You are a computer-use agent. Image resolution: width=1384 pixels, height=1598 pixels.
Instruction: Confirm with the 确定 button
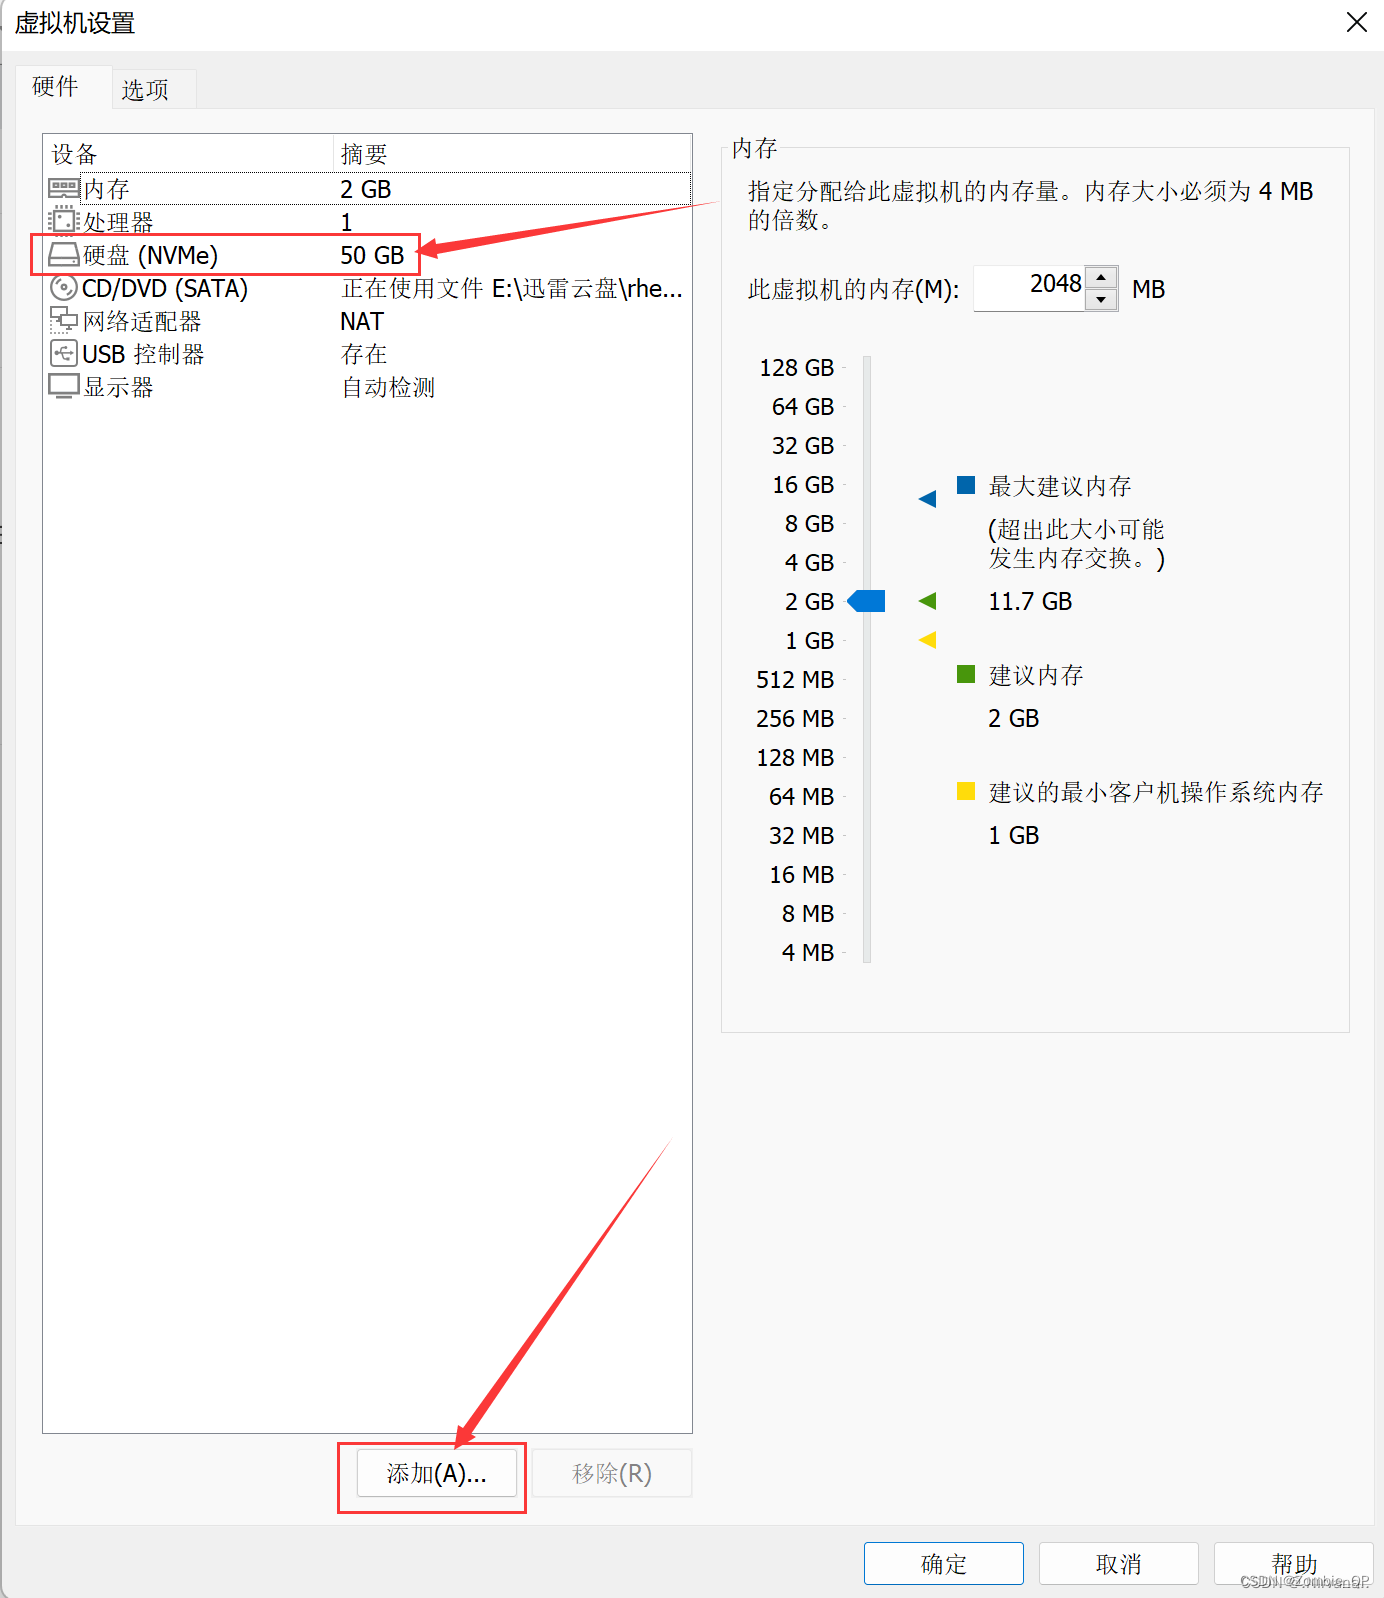(944, 1563)
